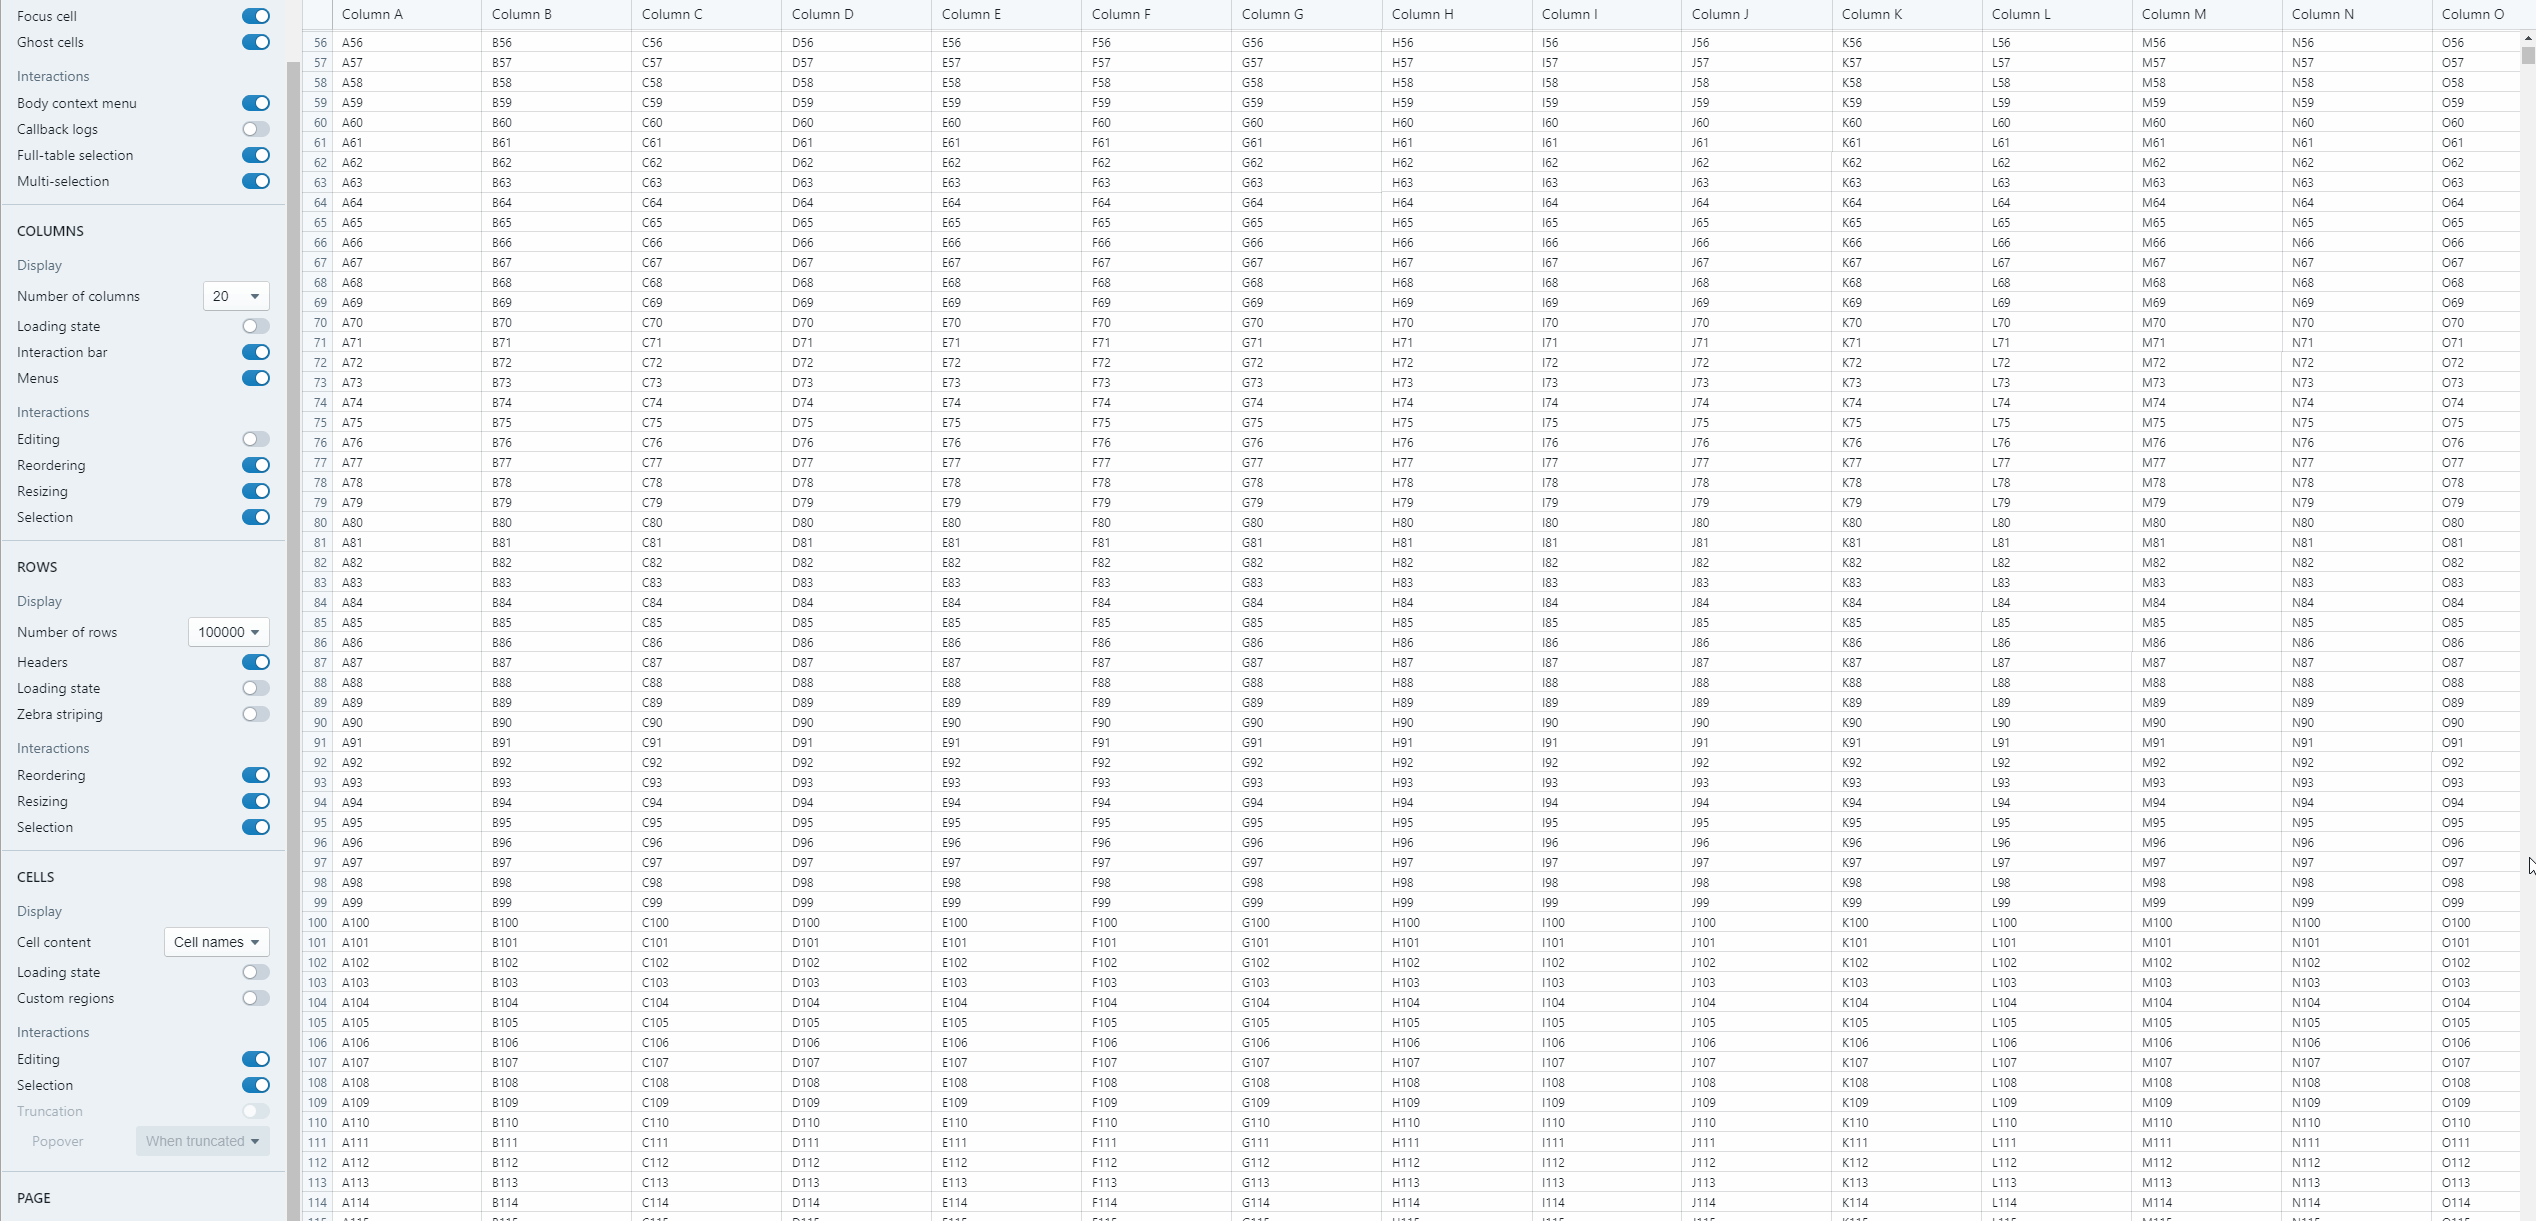This screenshot has width=2536, height=1221.
Task: Select row header 100
Action: coord(317,922)
